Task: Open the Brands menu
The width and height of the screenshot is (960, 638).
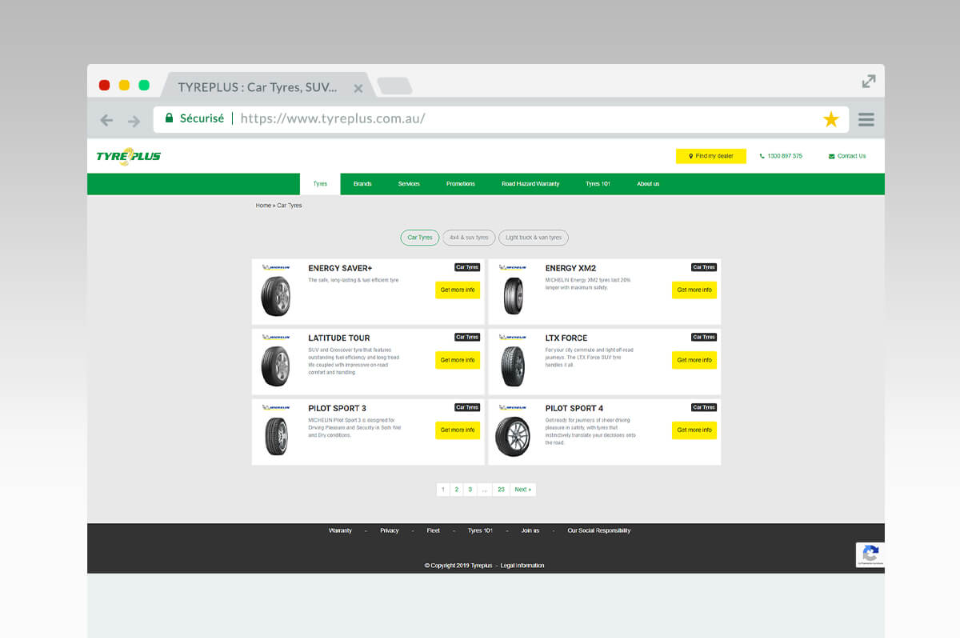Action: [x=362, y=184]
